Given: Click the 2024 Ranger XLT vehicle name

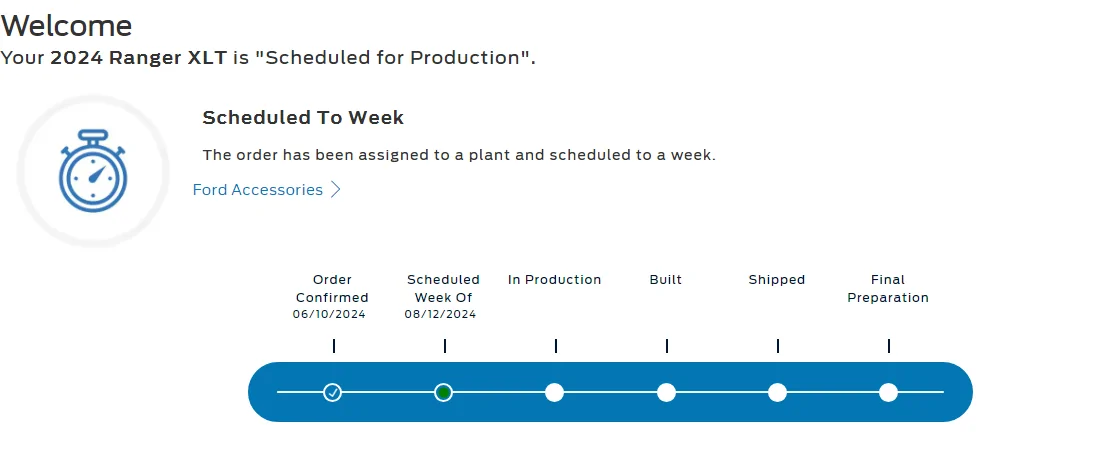Looking at the screenshot, I should [139, 58].
